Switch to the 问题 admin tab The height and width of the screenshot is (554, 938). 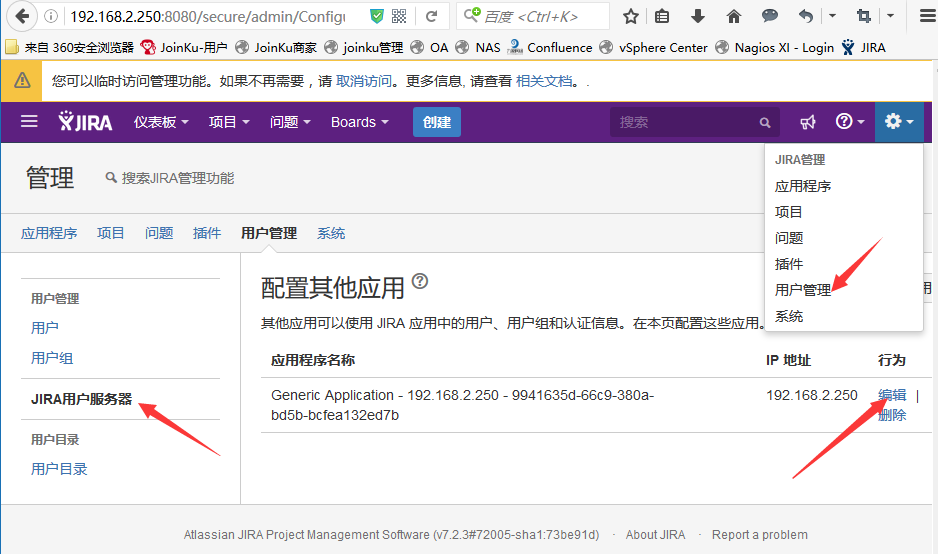(159, 233)
